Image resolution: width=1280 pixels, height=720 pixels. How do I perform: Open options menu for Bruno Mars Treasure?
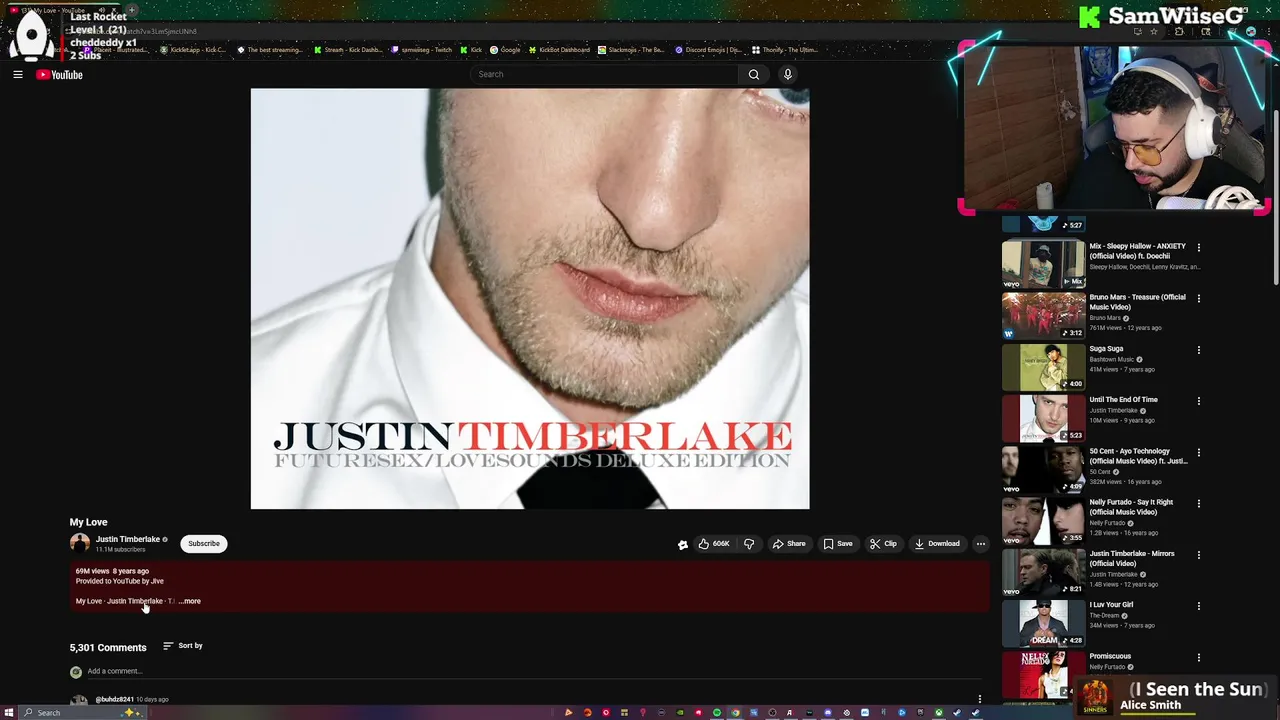tap(1199, 298)
